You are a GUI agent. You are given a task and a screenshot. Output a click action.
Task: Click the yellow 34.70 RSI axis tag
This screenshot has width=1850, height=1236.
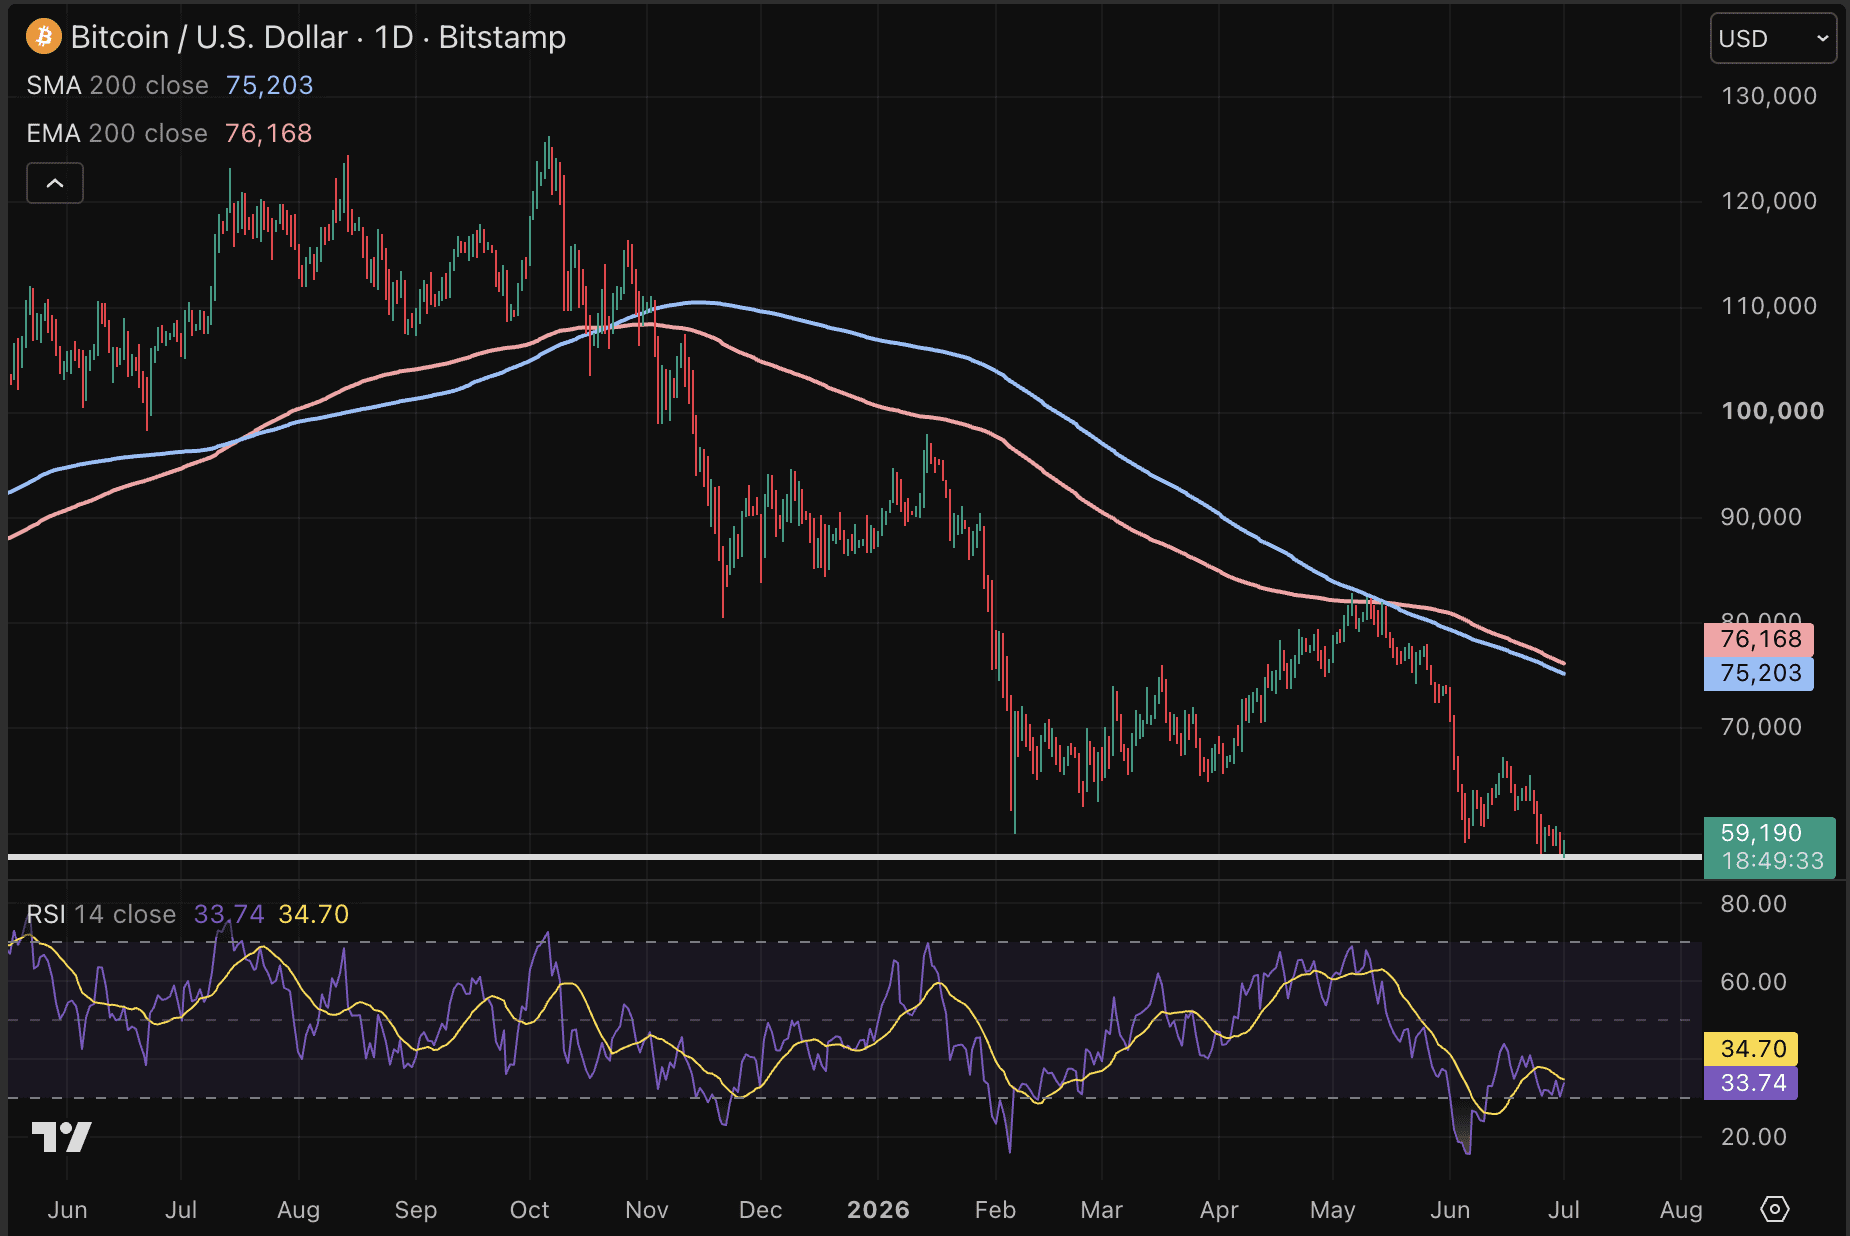(1750, 1048)
